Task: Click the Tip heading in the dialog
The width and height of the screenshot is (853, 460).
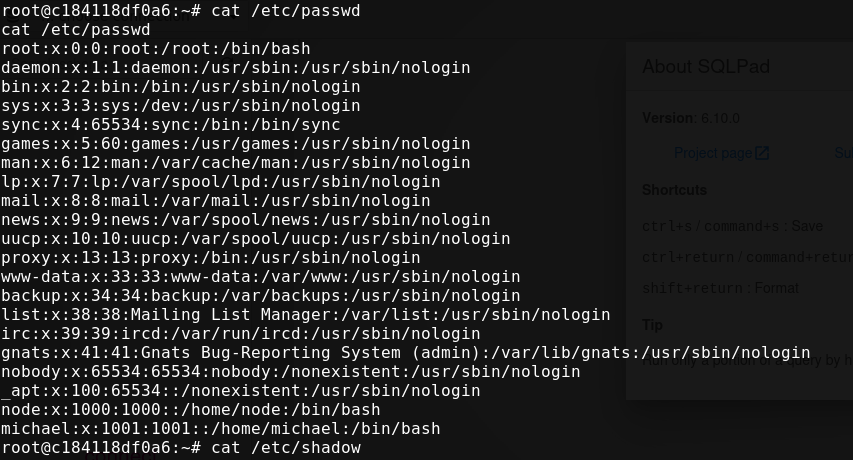Action: pyautogui.click(x=652, y=325)
